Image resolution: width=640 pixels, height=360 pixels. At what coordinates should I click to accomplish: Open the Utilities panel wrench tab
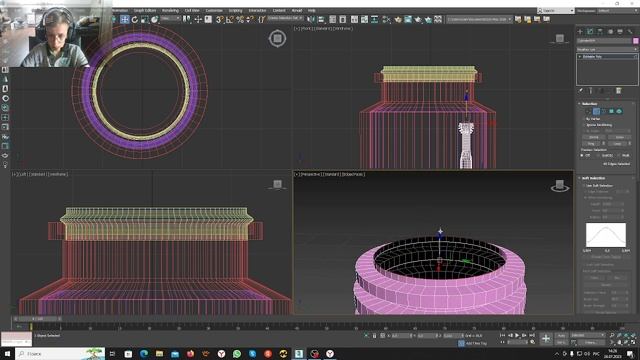coord(630,31)
